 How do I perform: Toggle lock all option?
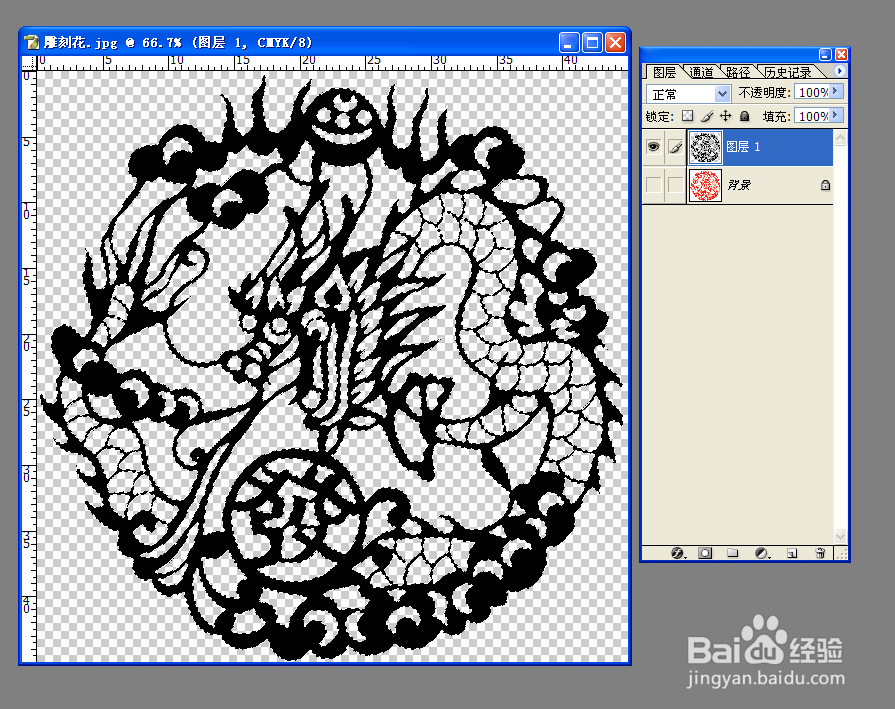744,116
